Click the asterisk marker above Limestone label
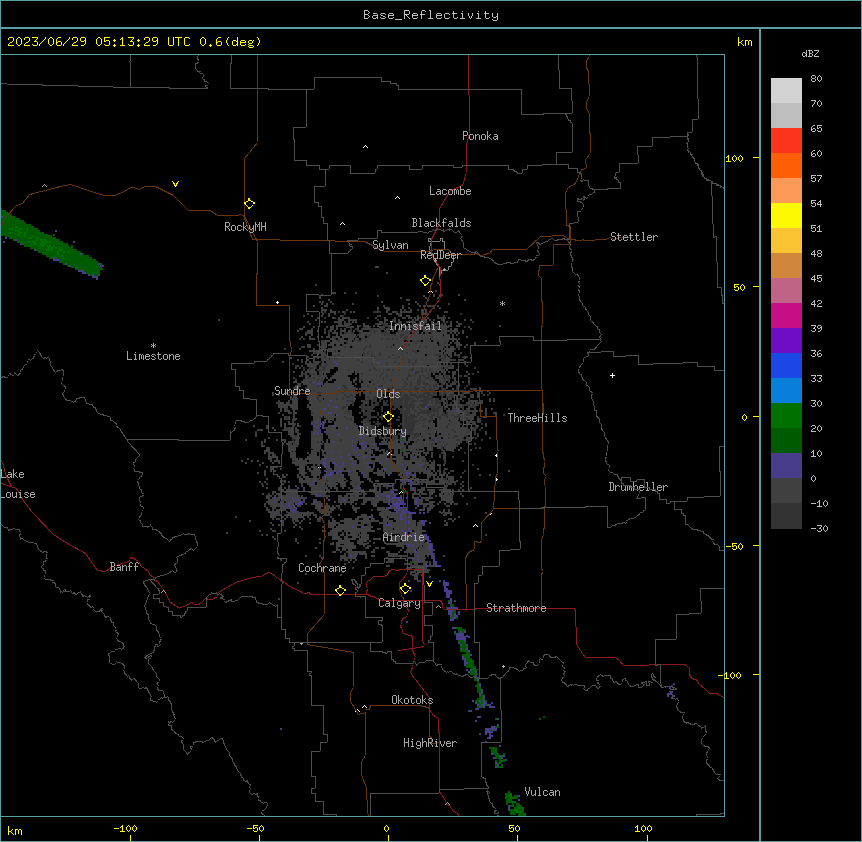862x842 pixels. (x=153, y=346)
